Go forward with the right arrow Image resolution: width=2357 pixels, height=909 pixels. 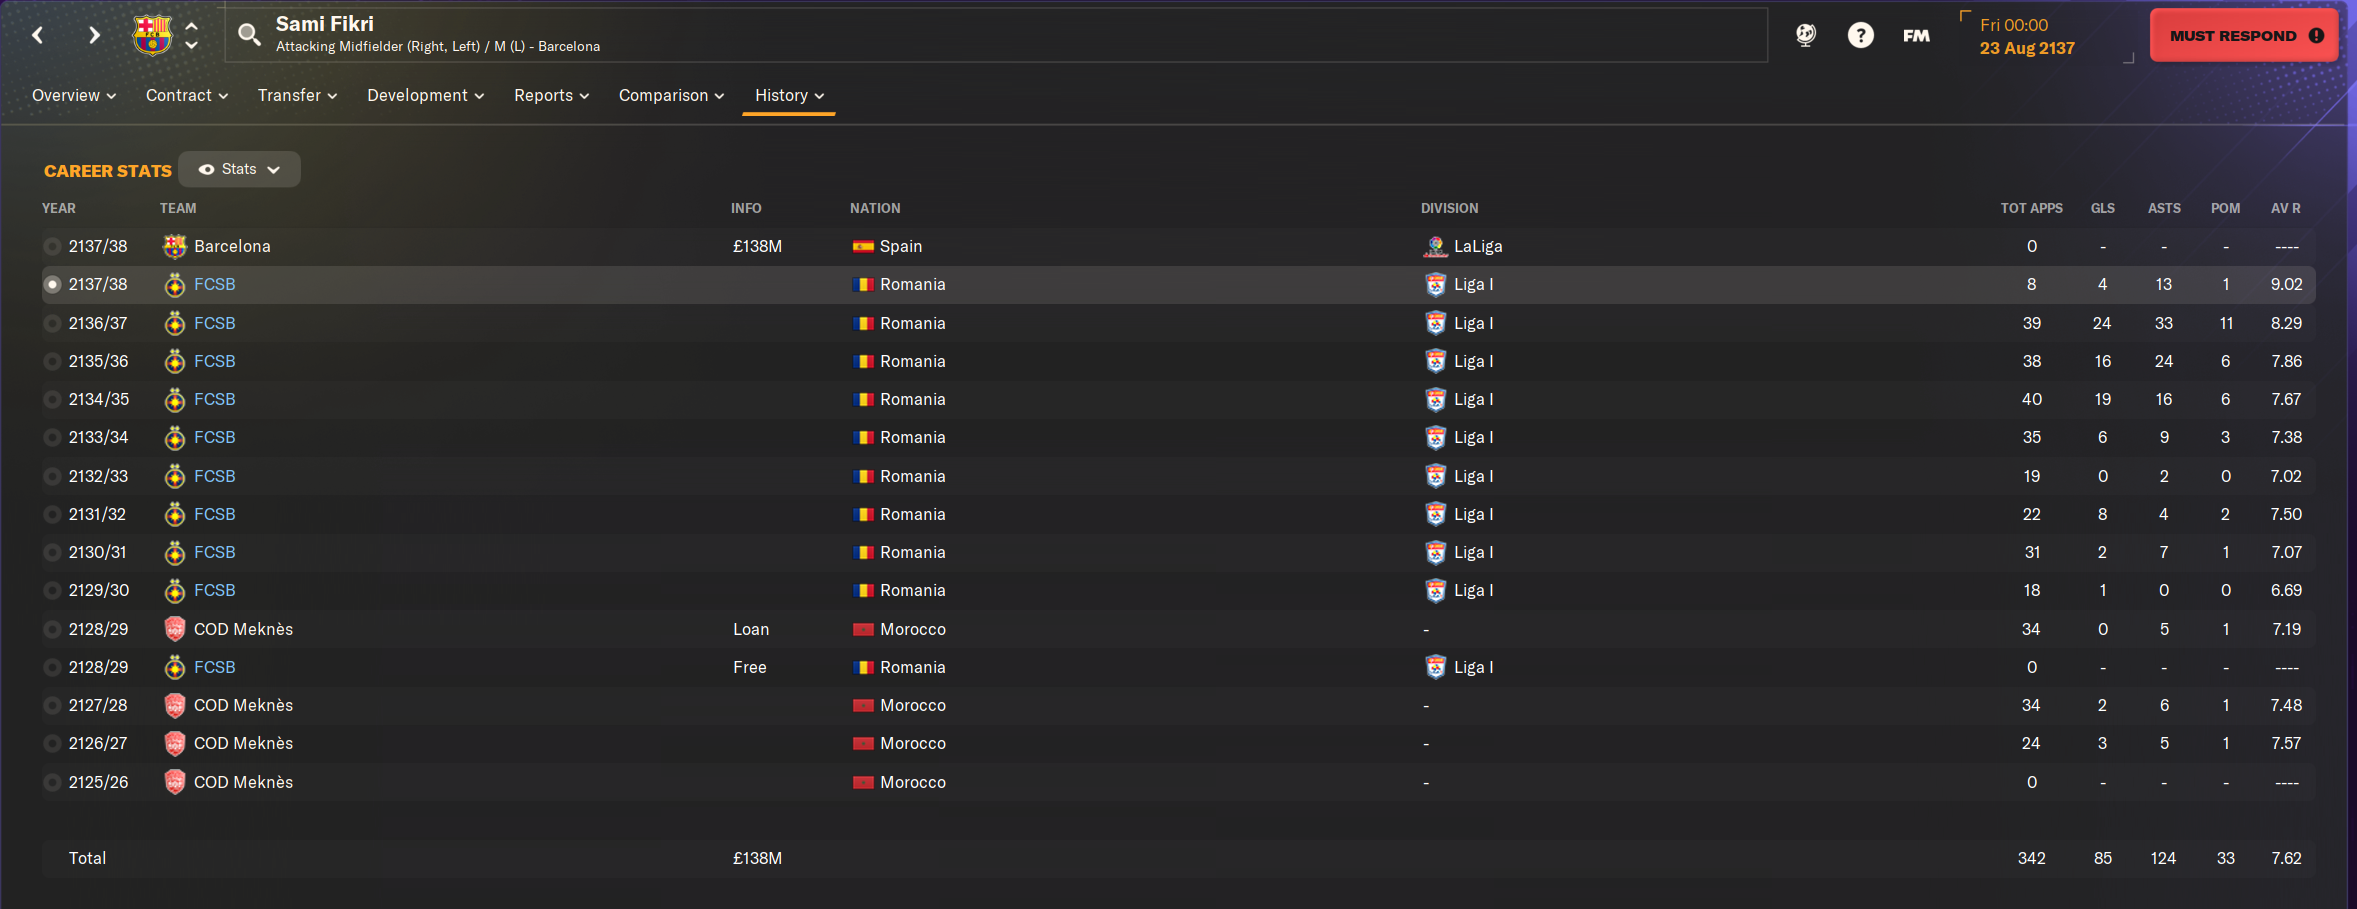click(x=94, y=35)
